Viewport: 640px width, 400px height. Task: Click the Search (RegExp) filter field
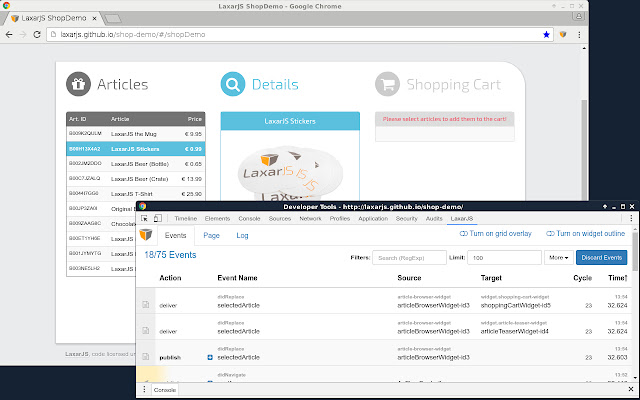tap(409, 258)
